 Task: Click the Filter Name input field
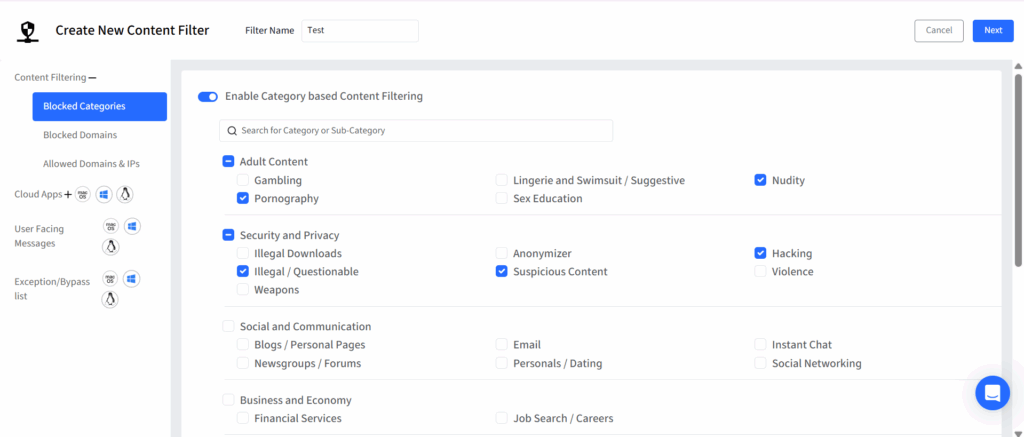(359, 31)
